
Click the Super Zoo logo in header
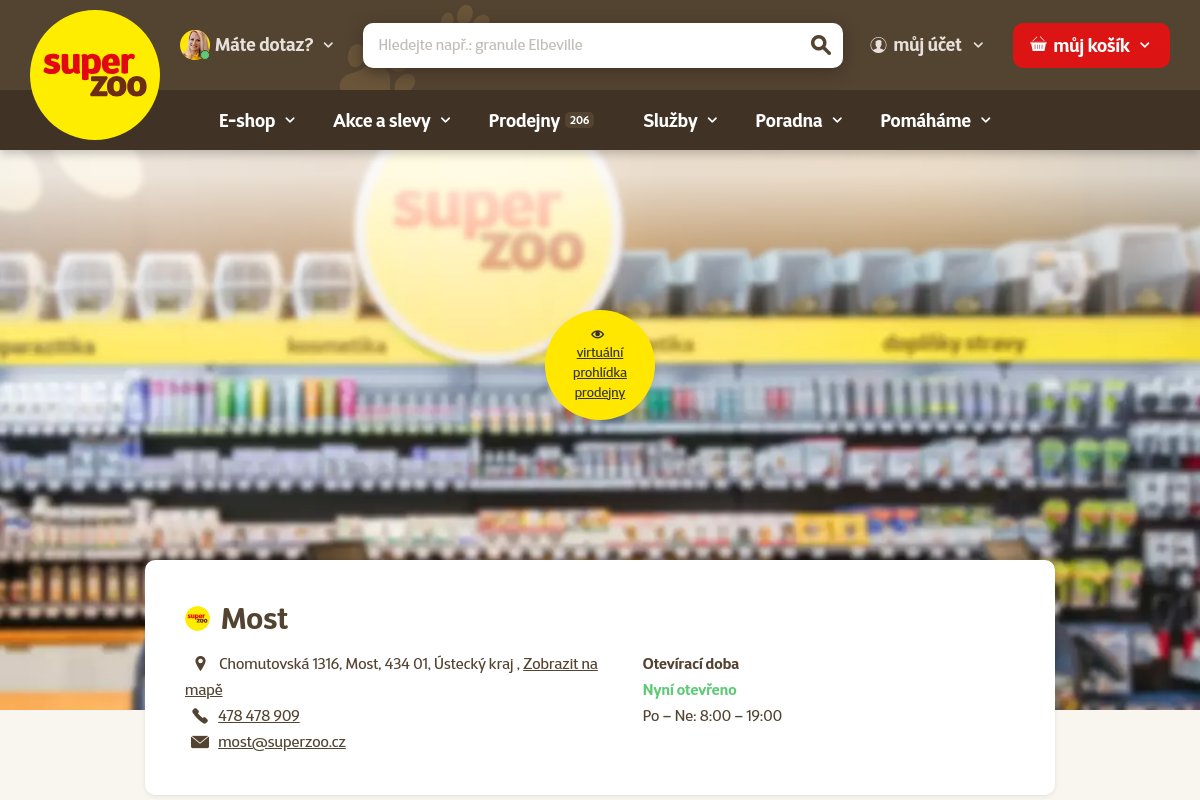[x=95, y=75]
